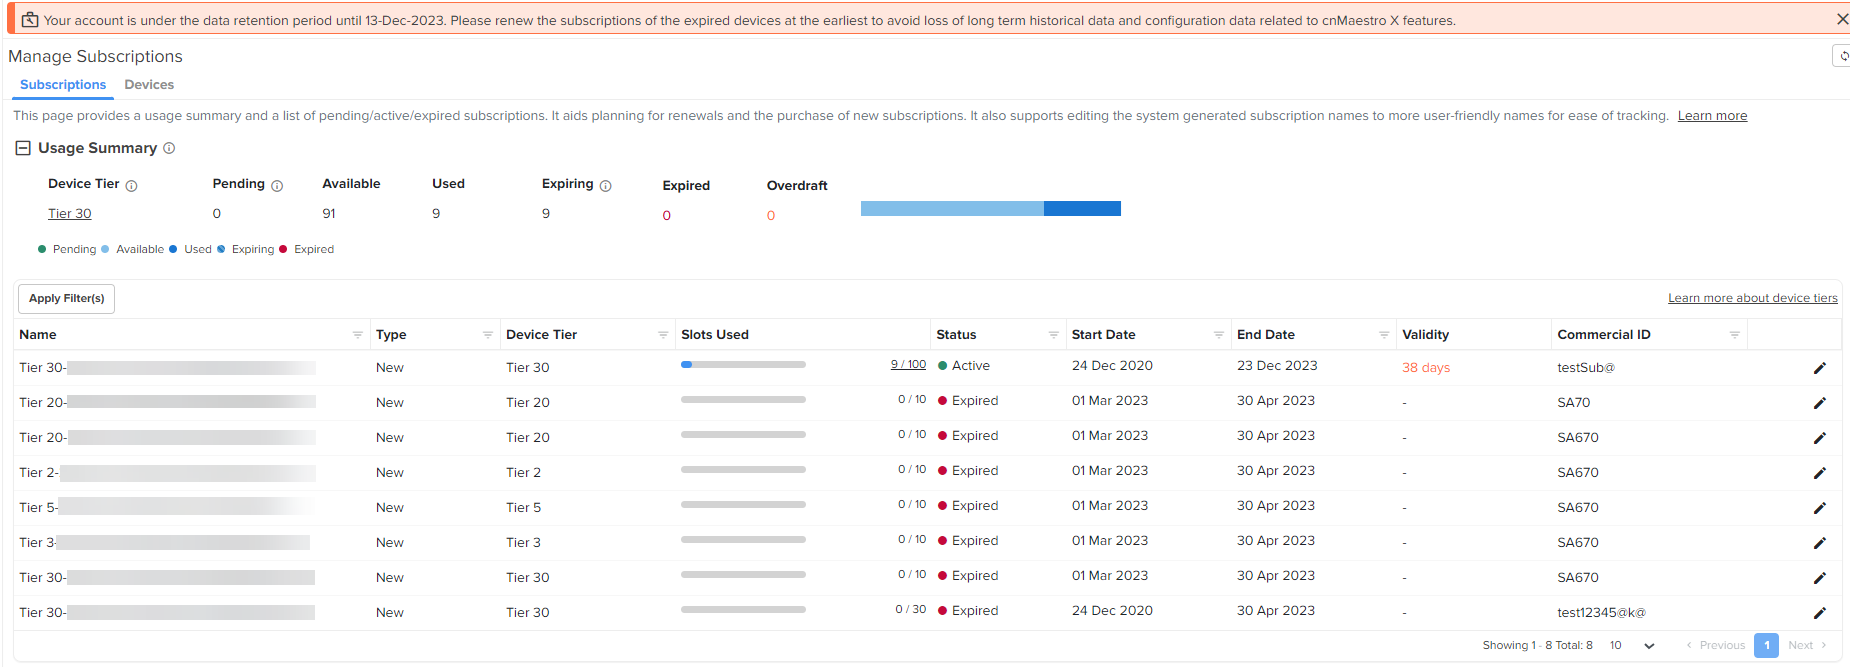Click edit pencil on the test12345@k@ row
Image resolution: width=1850 pixels, height=667 pixels.
[x=1819, y=613]
